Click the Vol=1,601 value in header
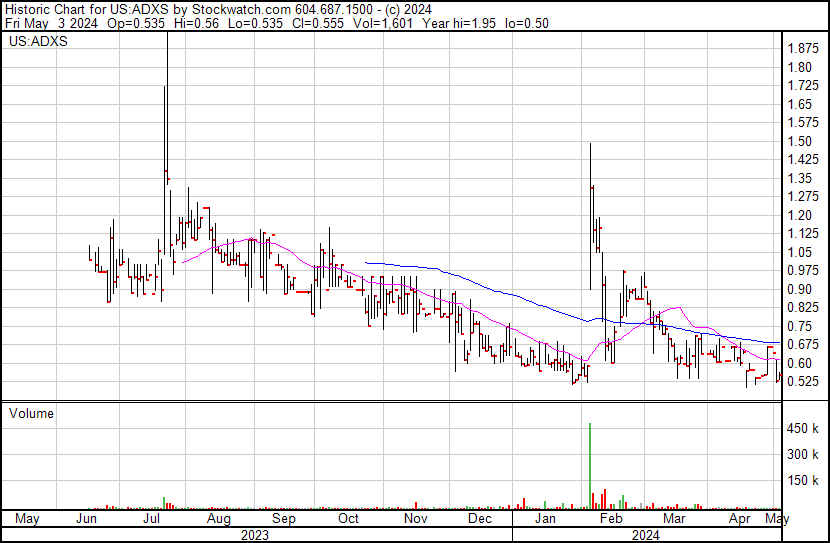The width and height of the screenshot is (830, 543). (x=382, y=23)
